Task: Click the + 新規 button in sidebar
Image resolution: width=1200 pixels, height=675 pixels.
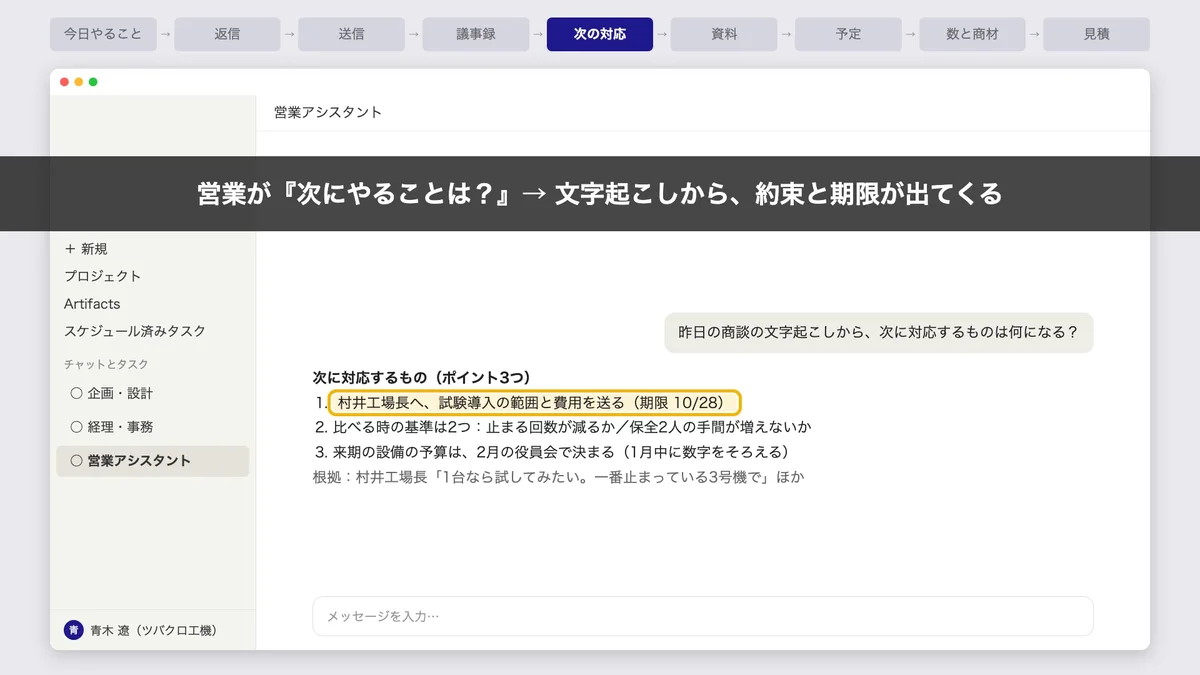Action: point(86,249)
